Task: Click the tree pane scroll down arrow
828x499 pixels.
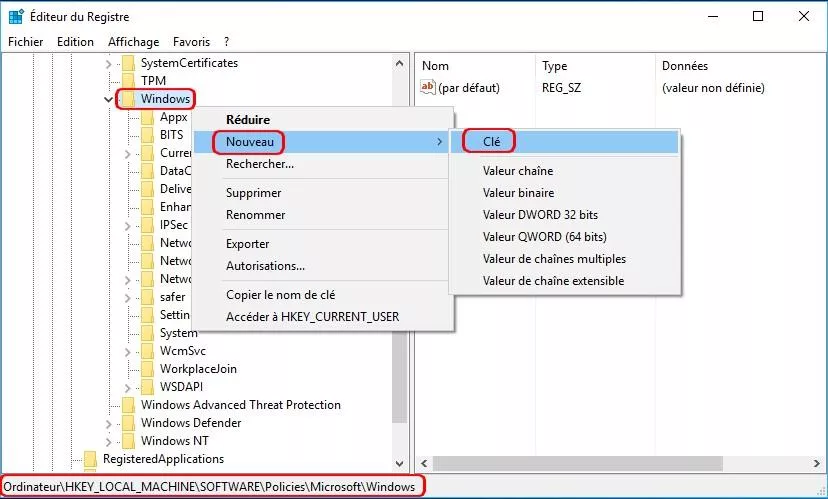Action: click(x=400, y=464)
